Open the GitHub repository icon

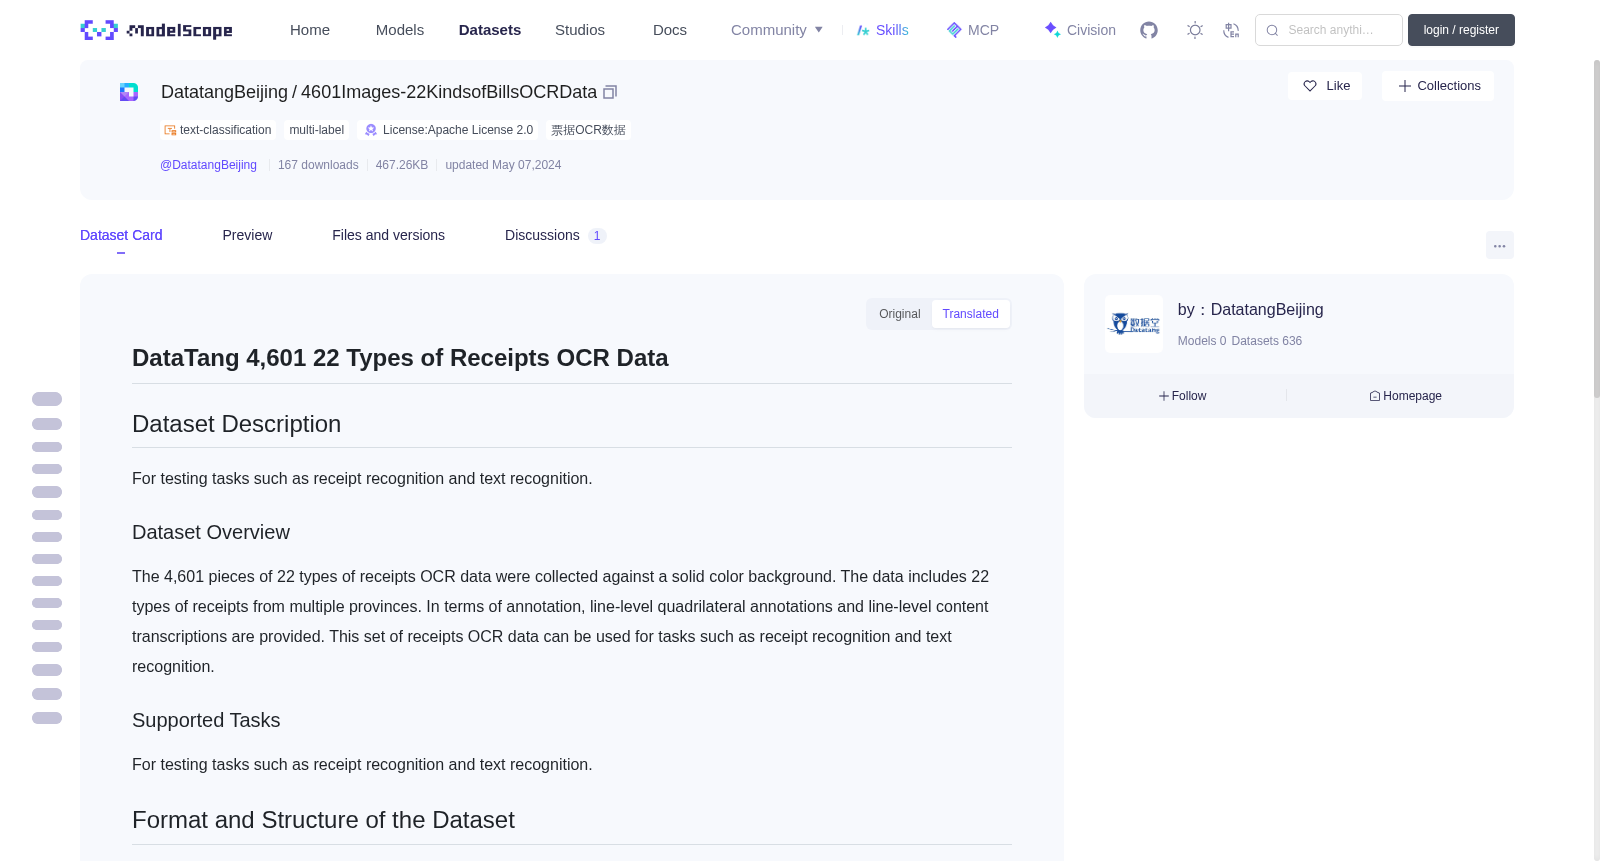tap(1149, 30)
